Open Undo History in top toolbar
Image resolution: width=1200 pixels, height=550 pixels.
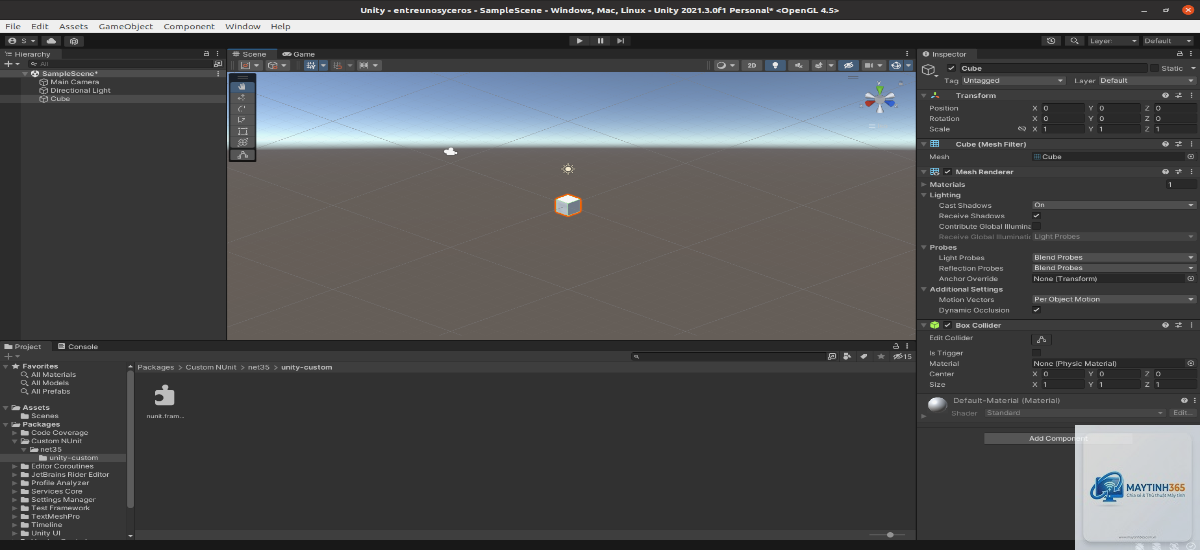pos(1051,41)
